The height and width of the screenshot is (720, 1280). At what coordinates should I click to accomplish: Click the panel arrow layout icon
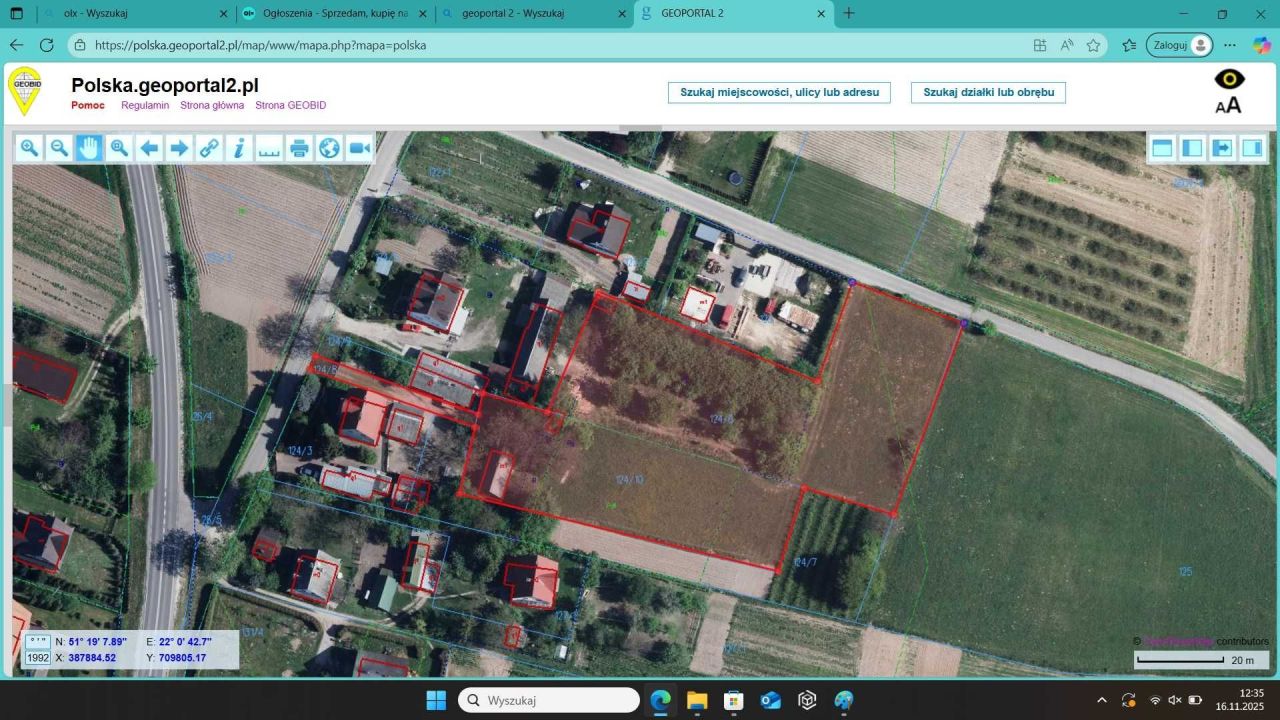tap(1222, 149)
